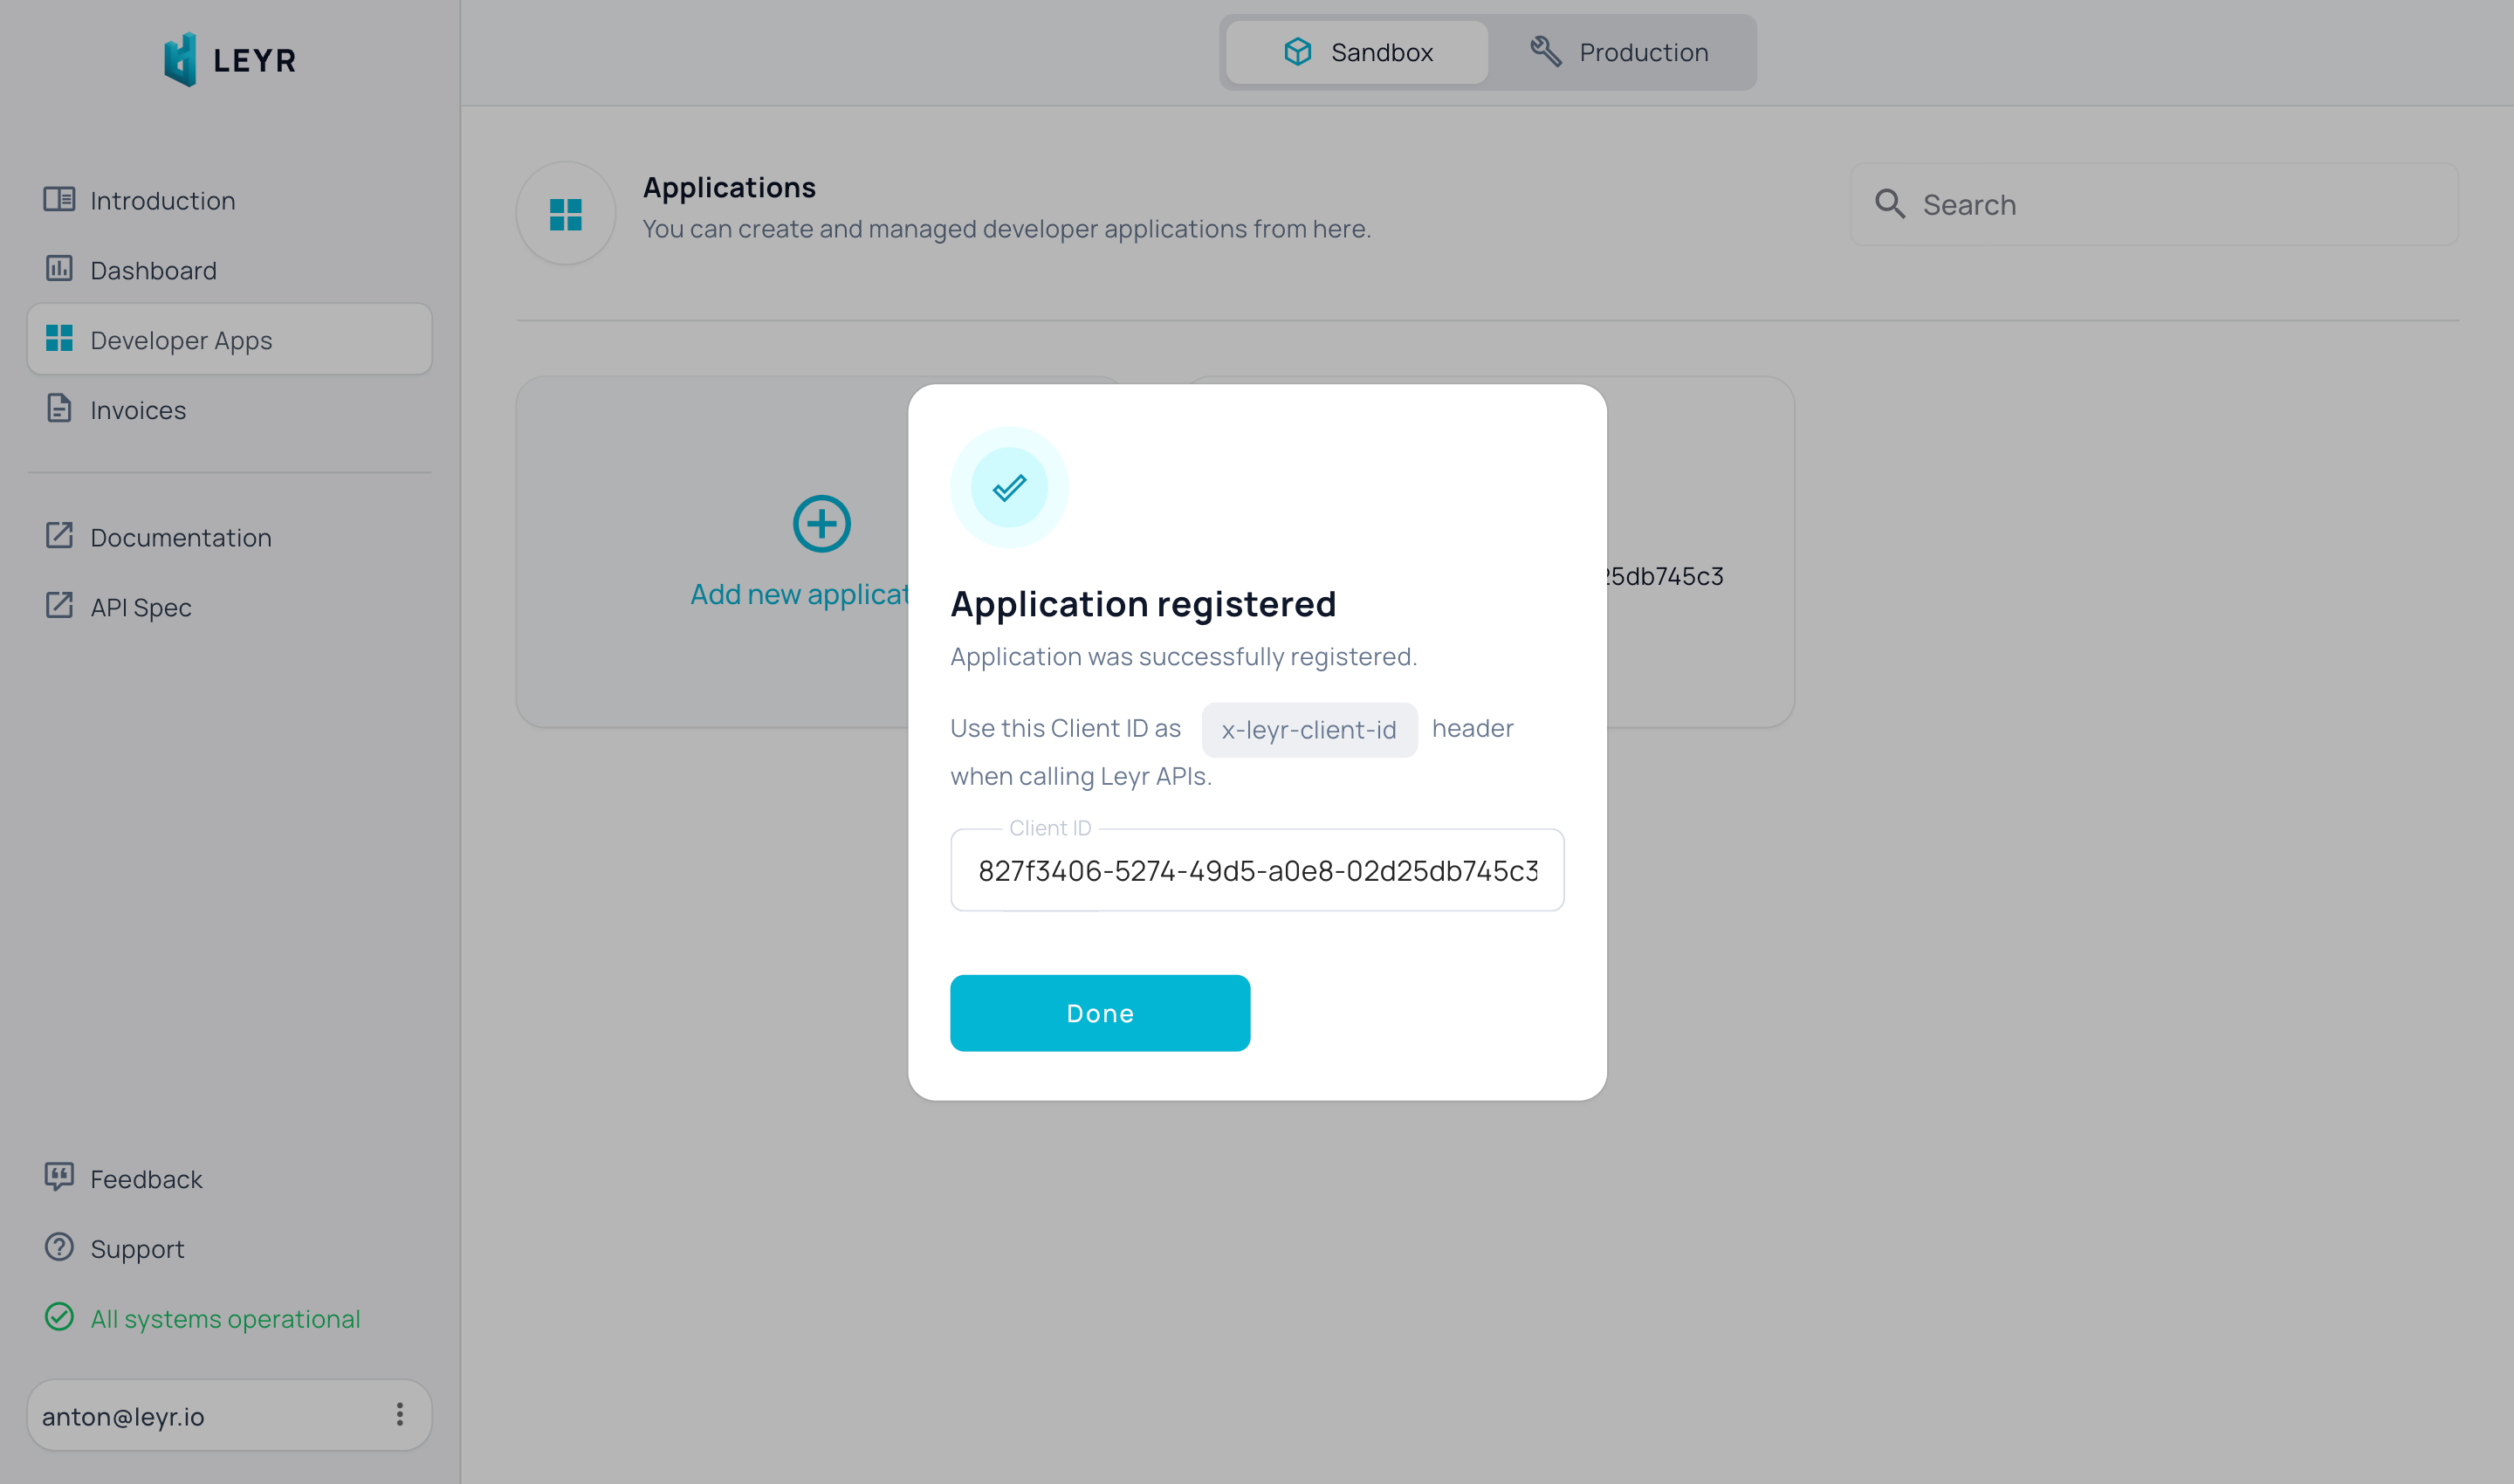Click Done to close registration modal

pos(1101,1013)
